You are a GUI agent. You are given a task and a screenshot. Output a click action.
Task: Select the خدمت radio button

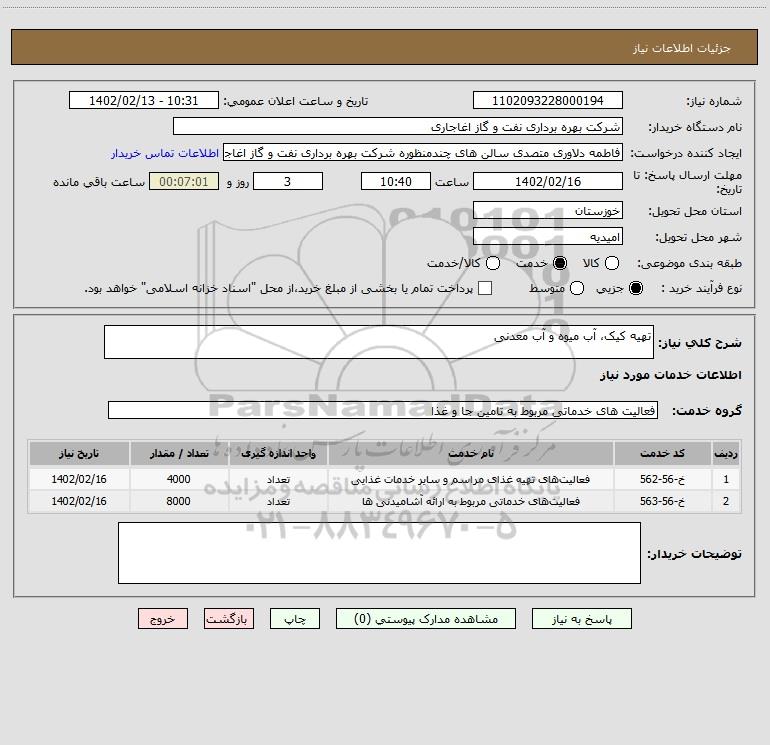[559, 263]
